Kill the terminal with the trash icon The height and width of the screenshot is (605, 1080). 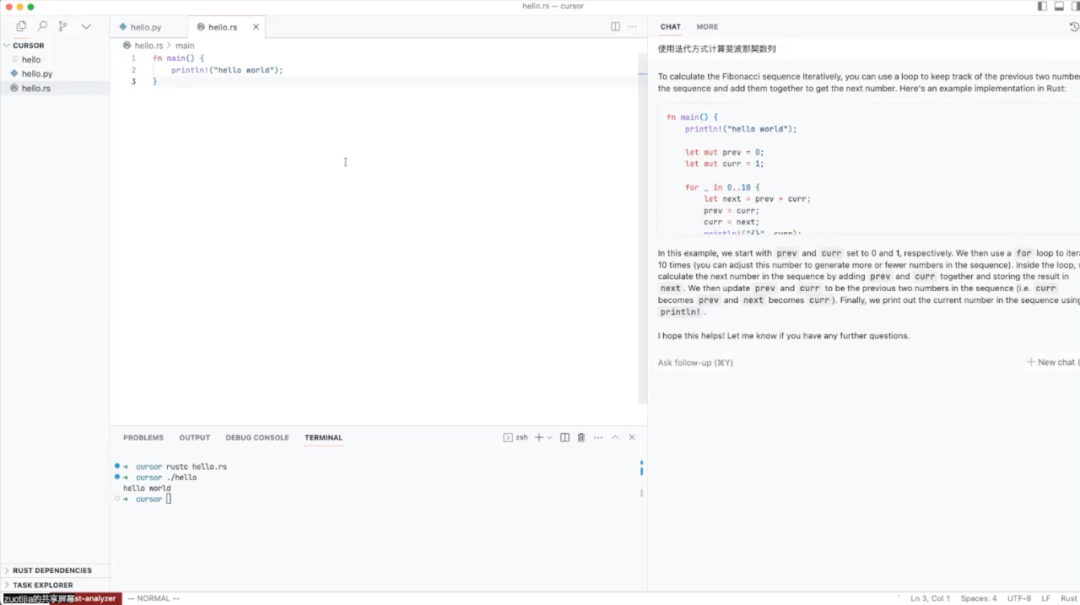[581, 437]
